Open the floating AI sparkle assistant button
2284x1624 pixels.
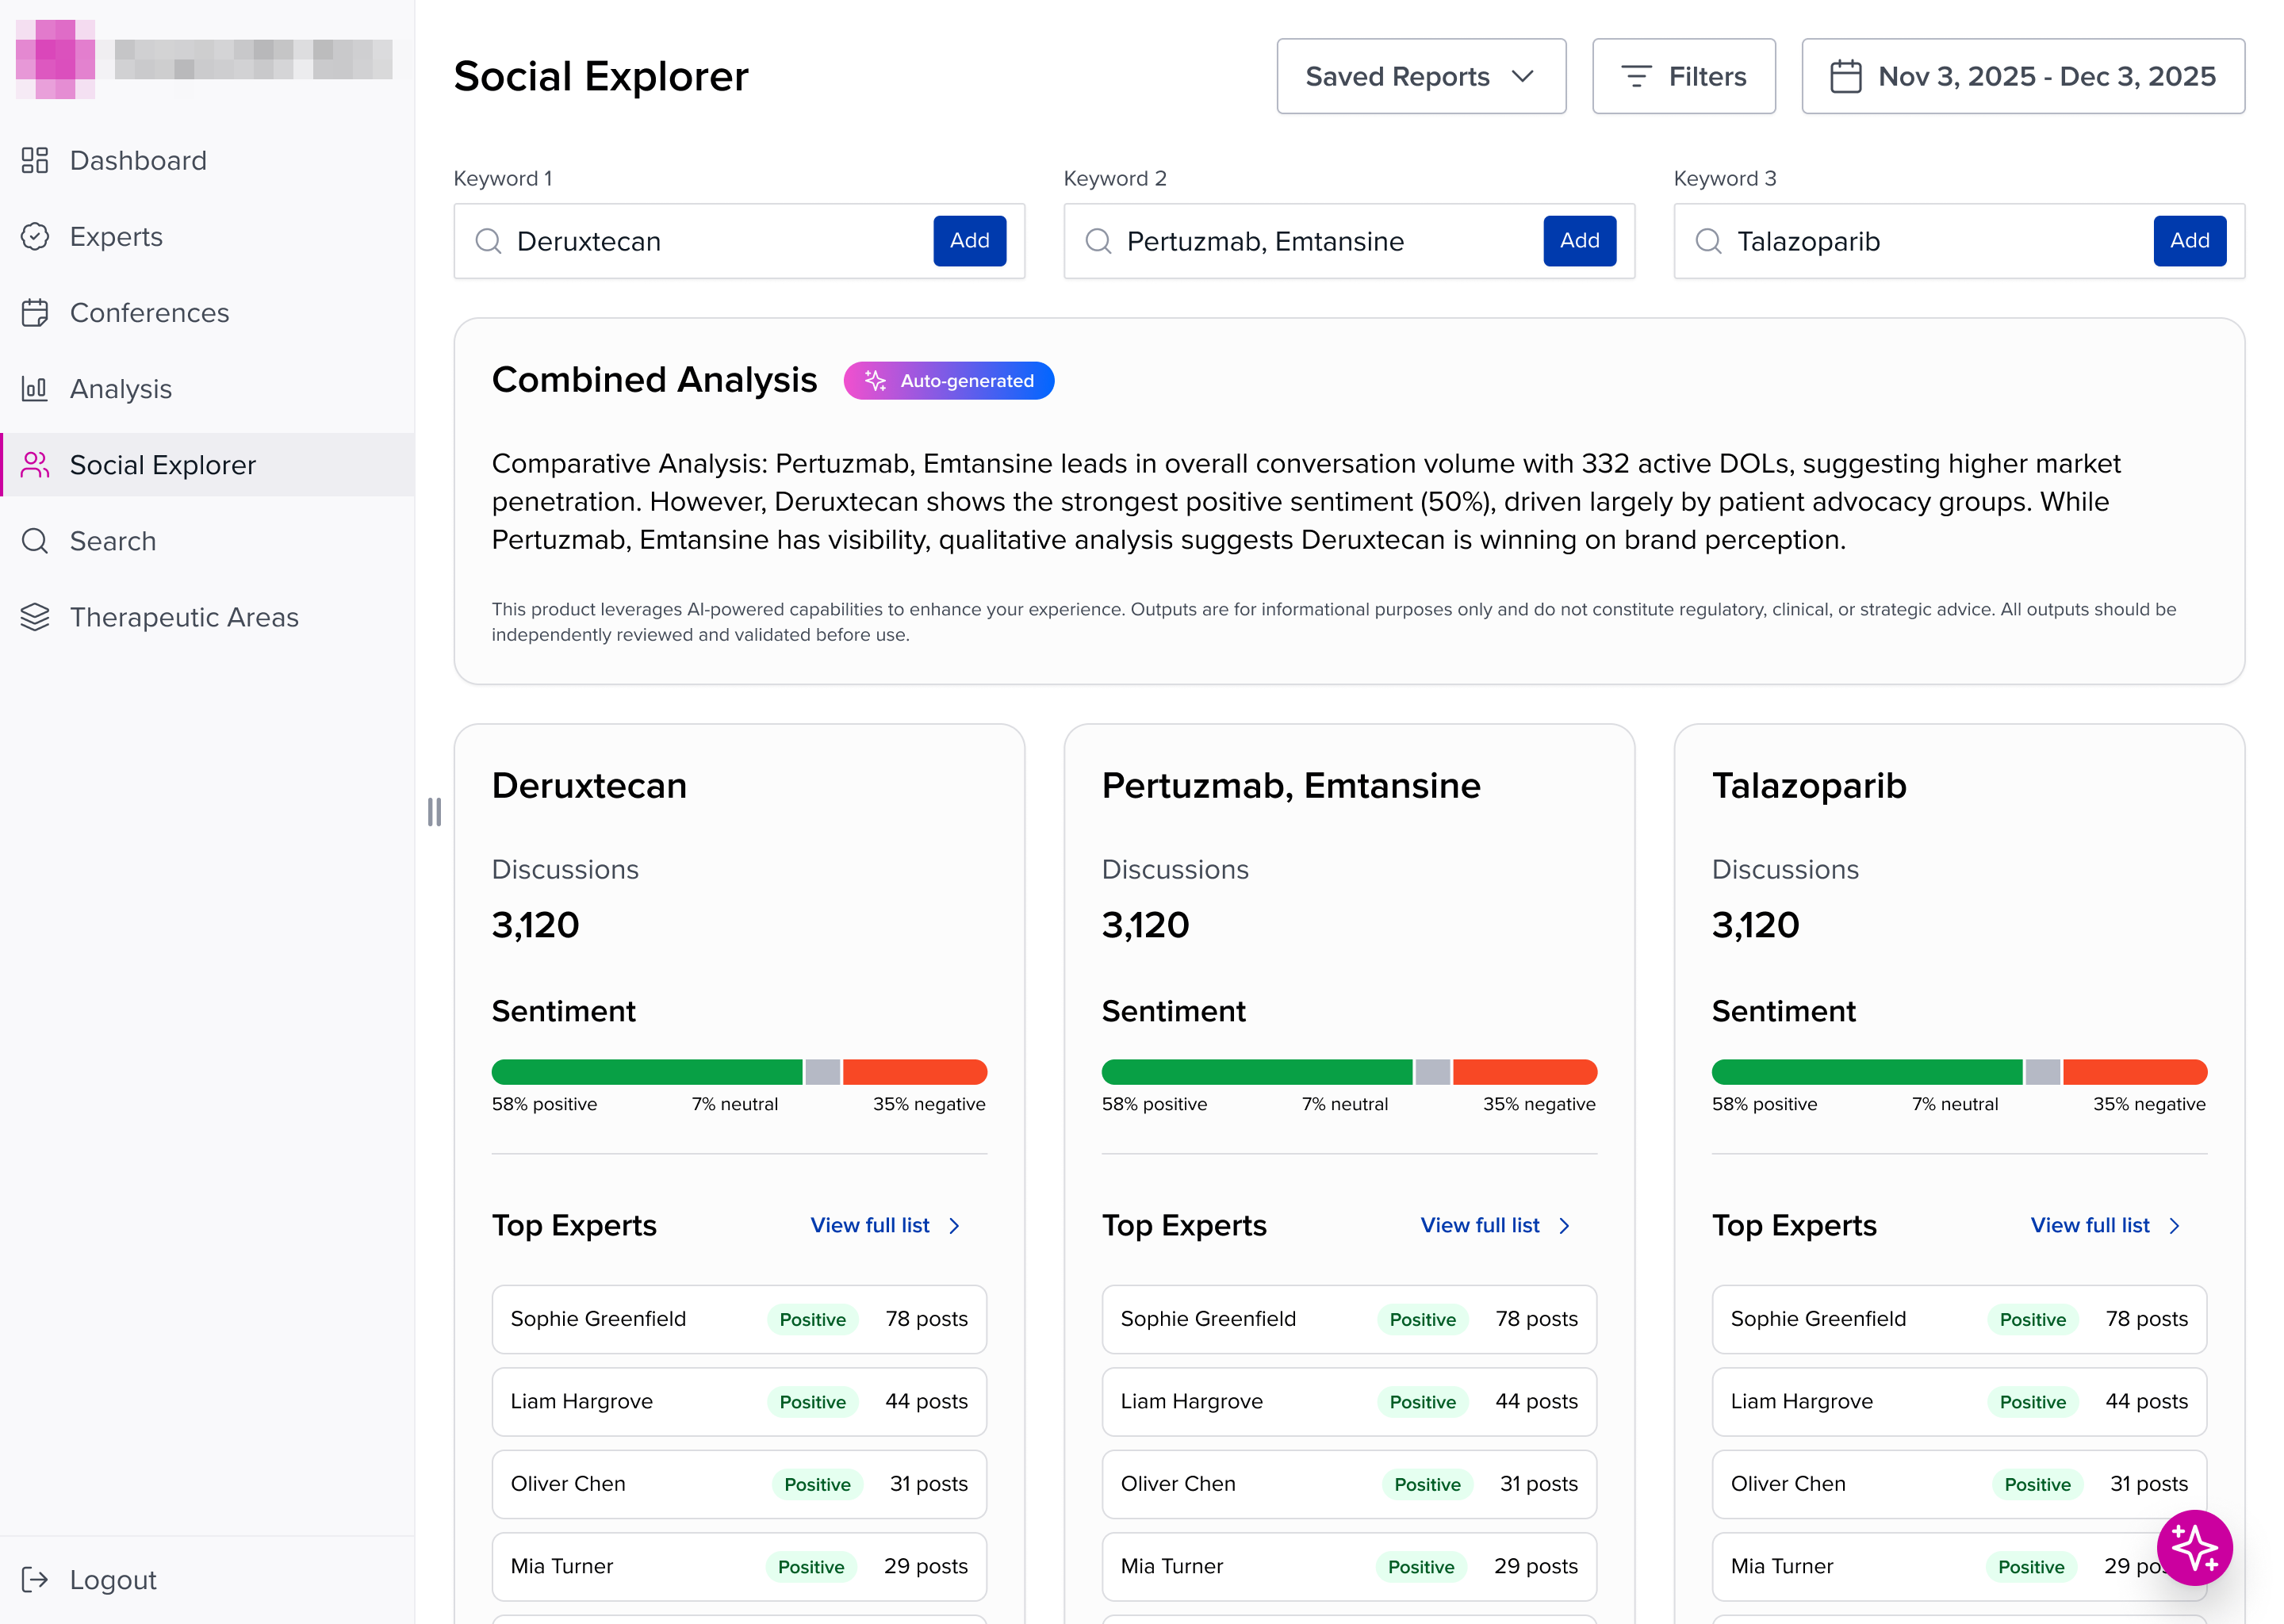(2194, 1547)
